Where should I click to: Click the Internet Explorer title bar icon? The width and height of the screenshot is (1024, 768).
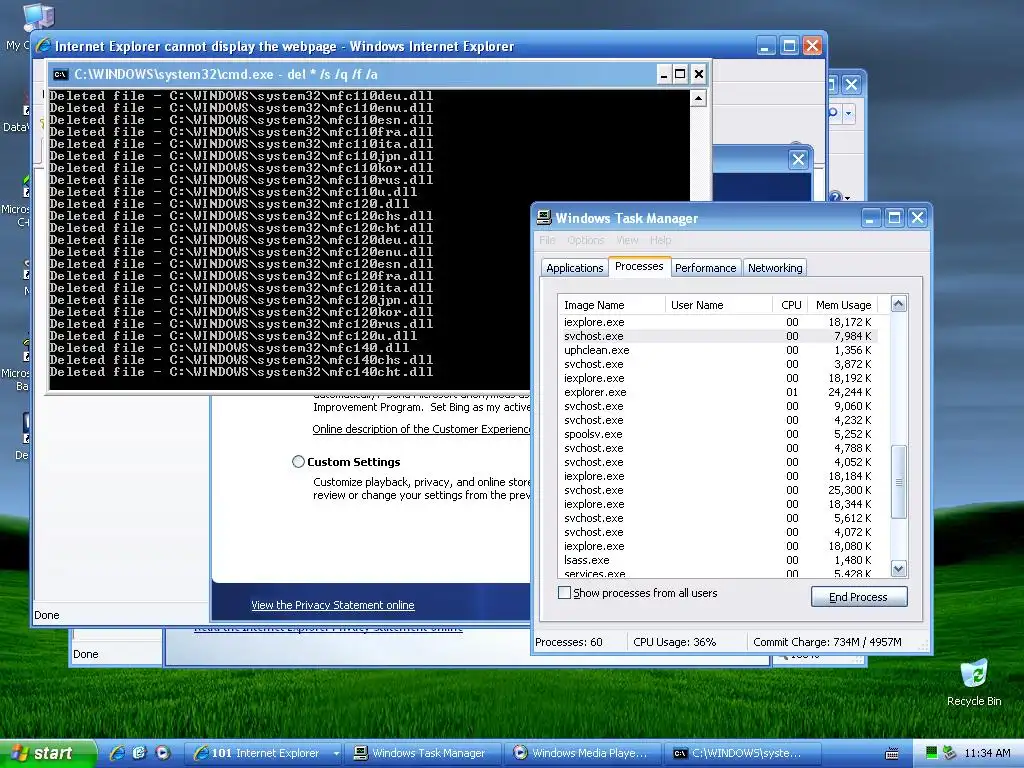click(44, 46)
